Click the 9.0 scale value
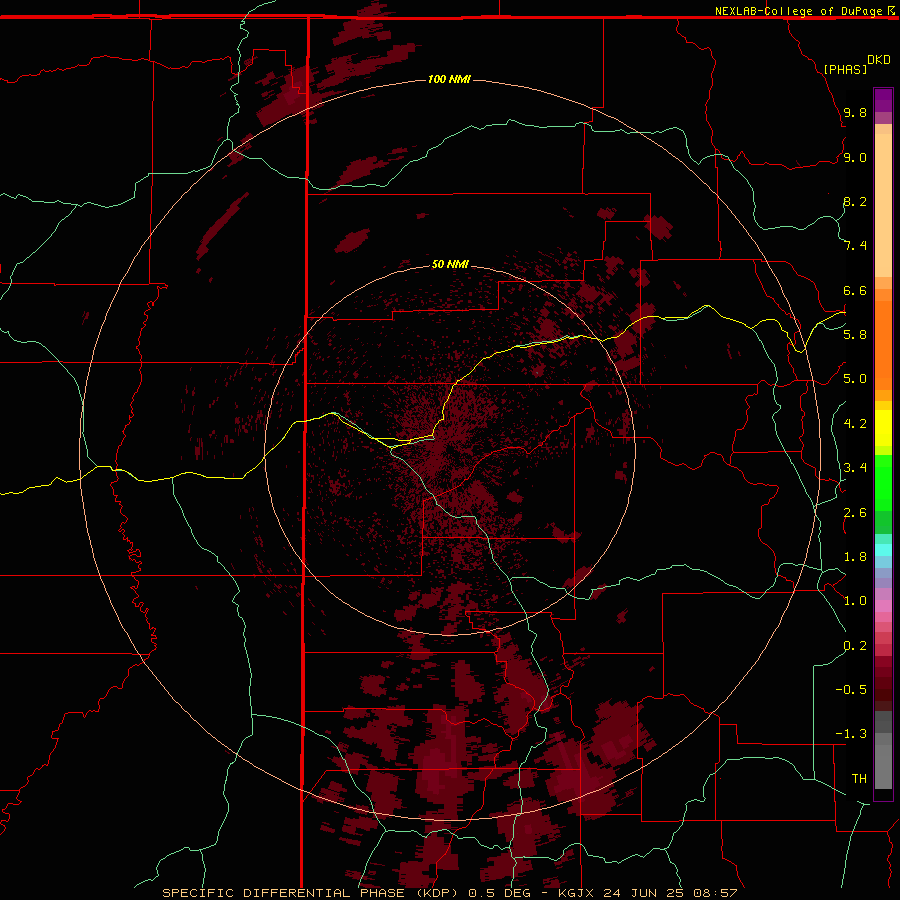This screenshot has height=900, width=900. point(855,158)
